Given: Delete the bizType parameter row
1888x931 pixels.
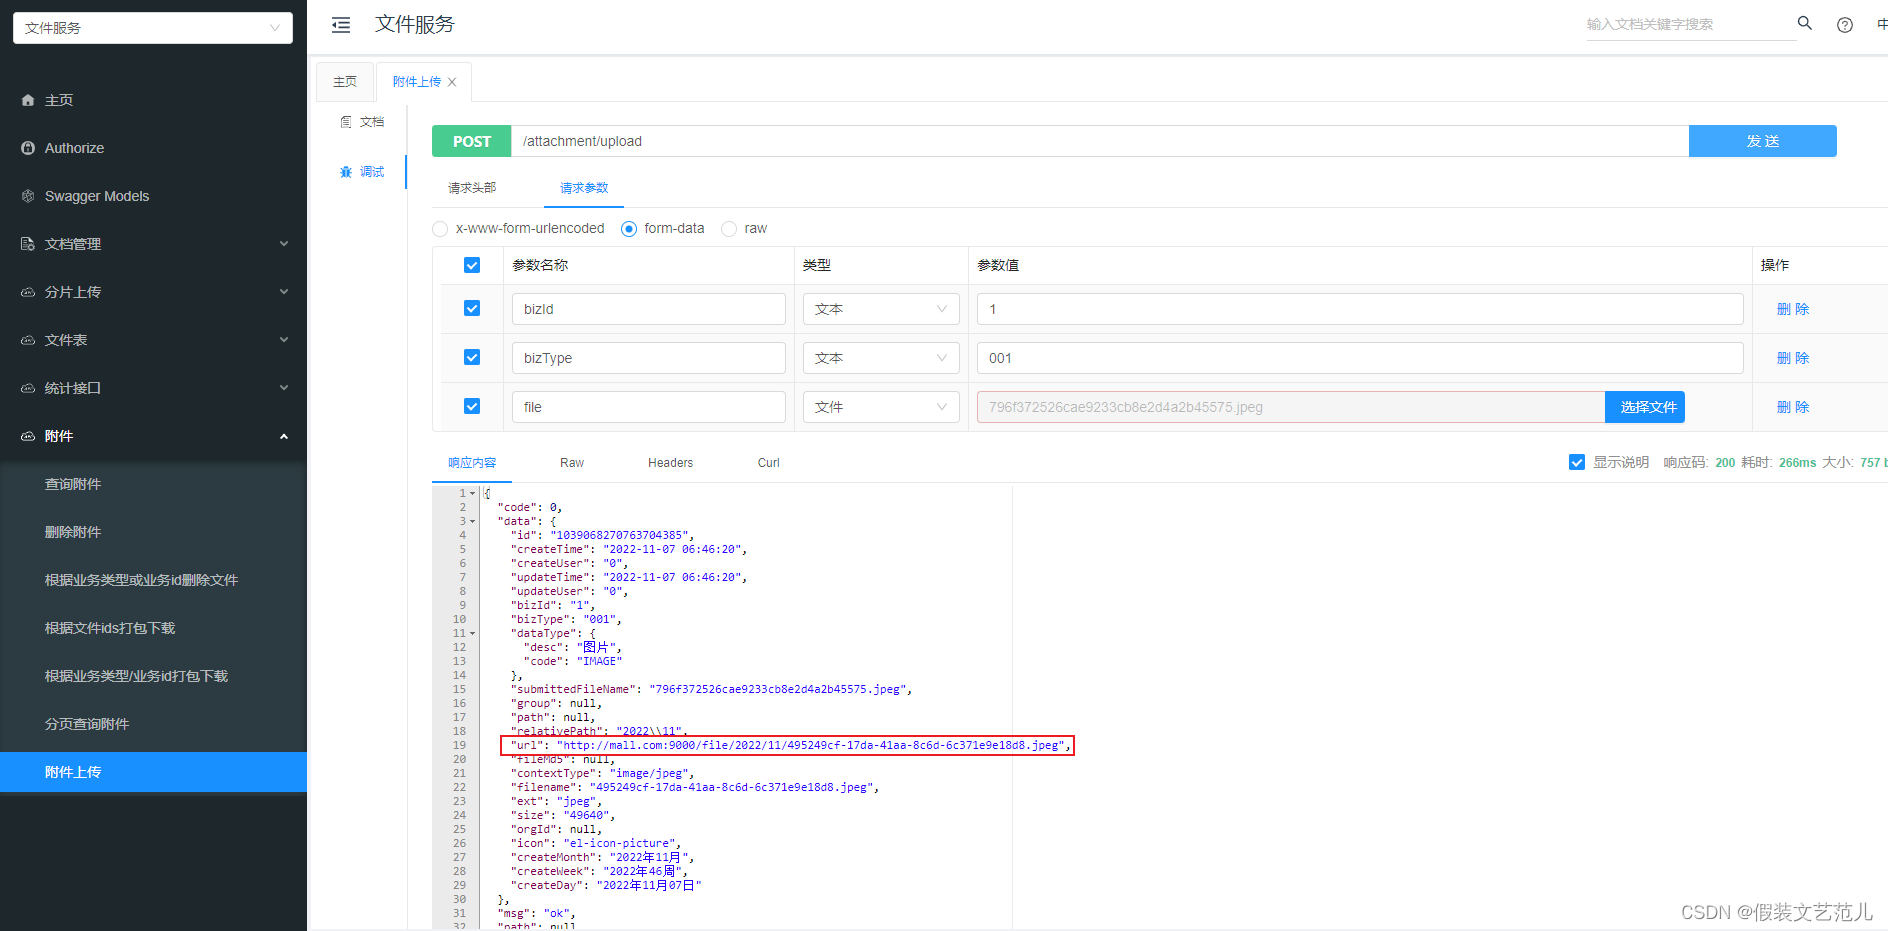Looking at the screenshot, I should [1793, 358].
